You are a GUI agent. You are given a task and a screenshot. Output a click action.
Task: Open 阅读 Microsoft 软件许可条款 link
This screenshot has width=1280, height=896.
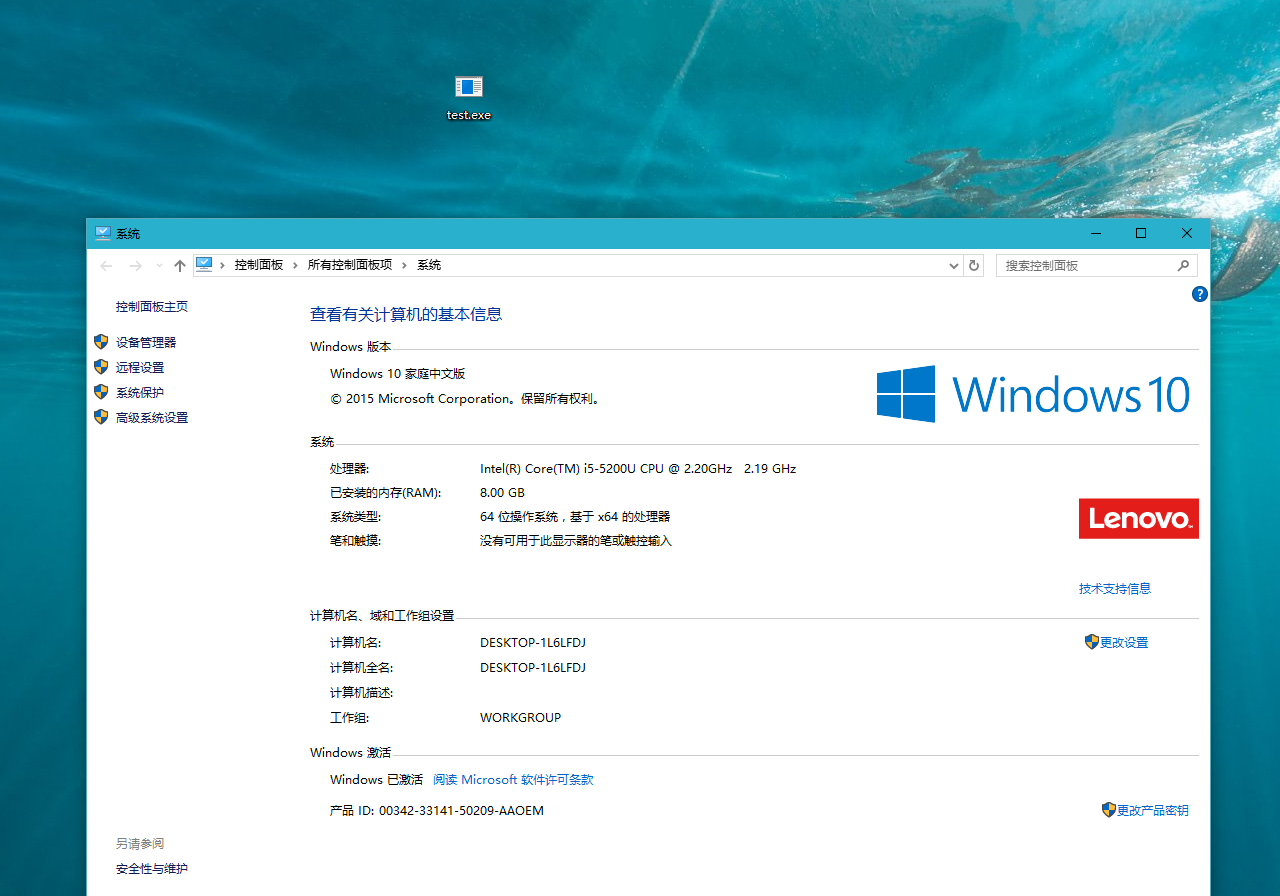click(x=513, y=780)
